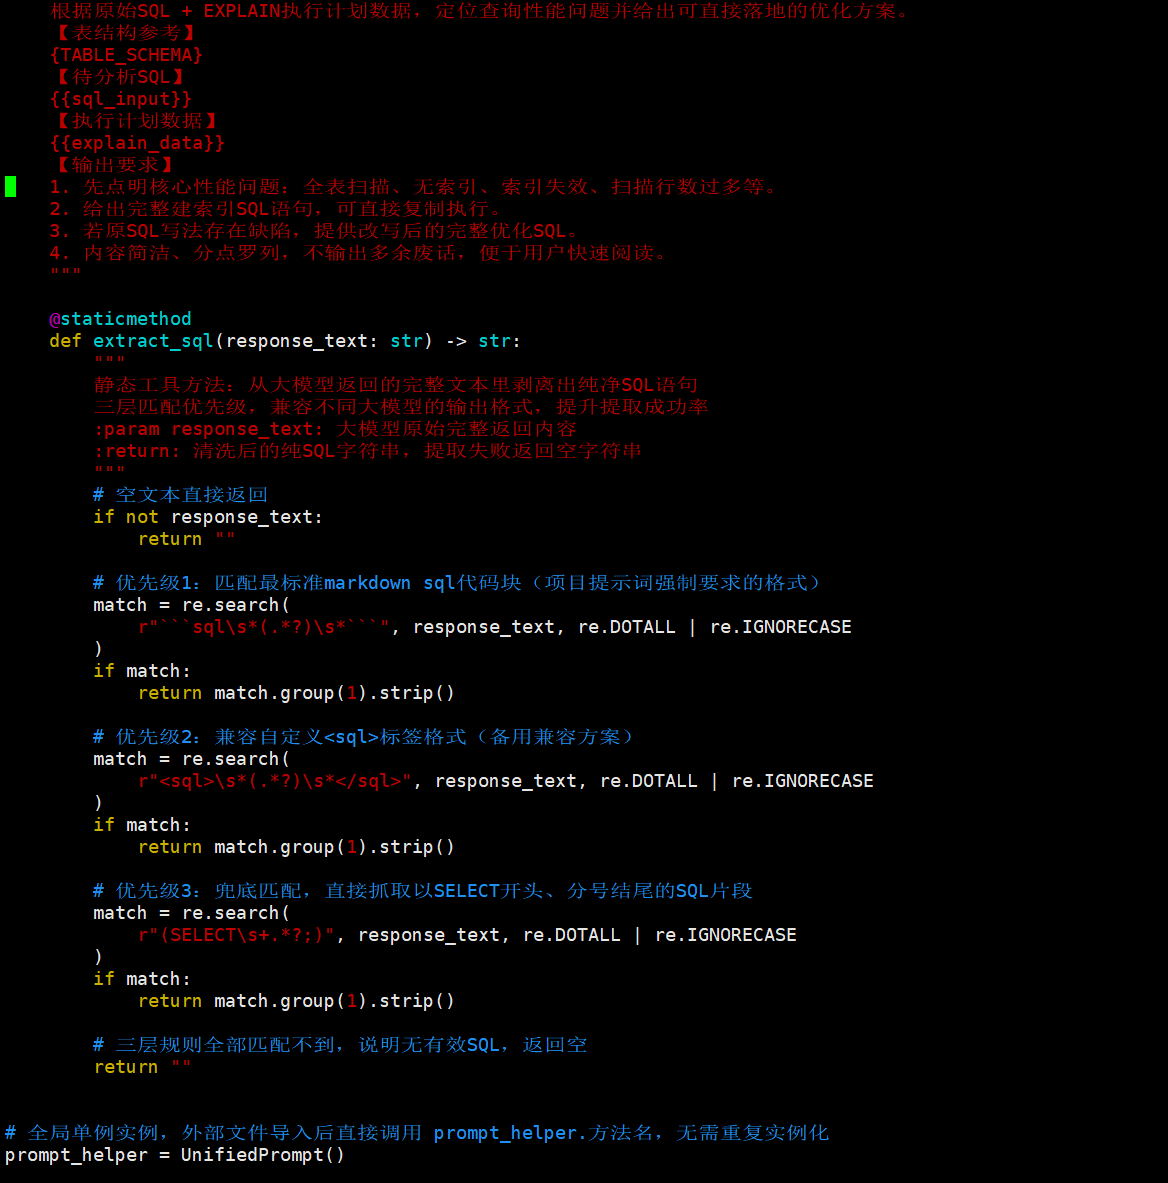Image resolution: width=1168 pixels, height=1183 pixels.
Task: Click the comment # 优先级3 about 兜底匹配
Action: (x=423, y=891)
